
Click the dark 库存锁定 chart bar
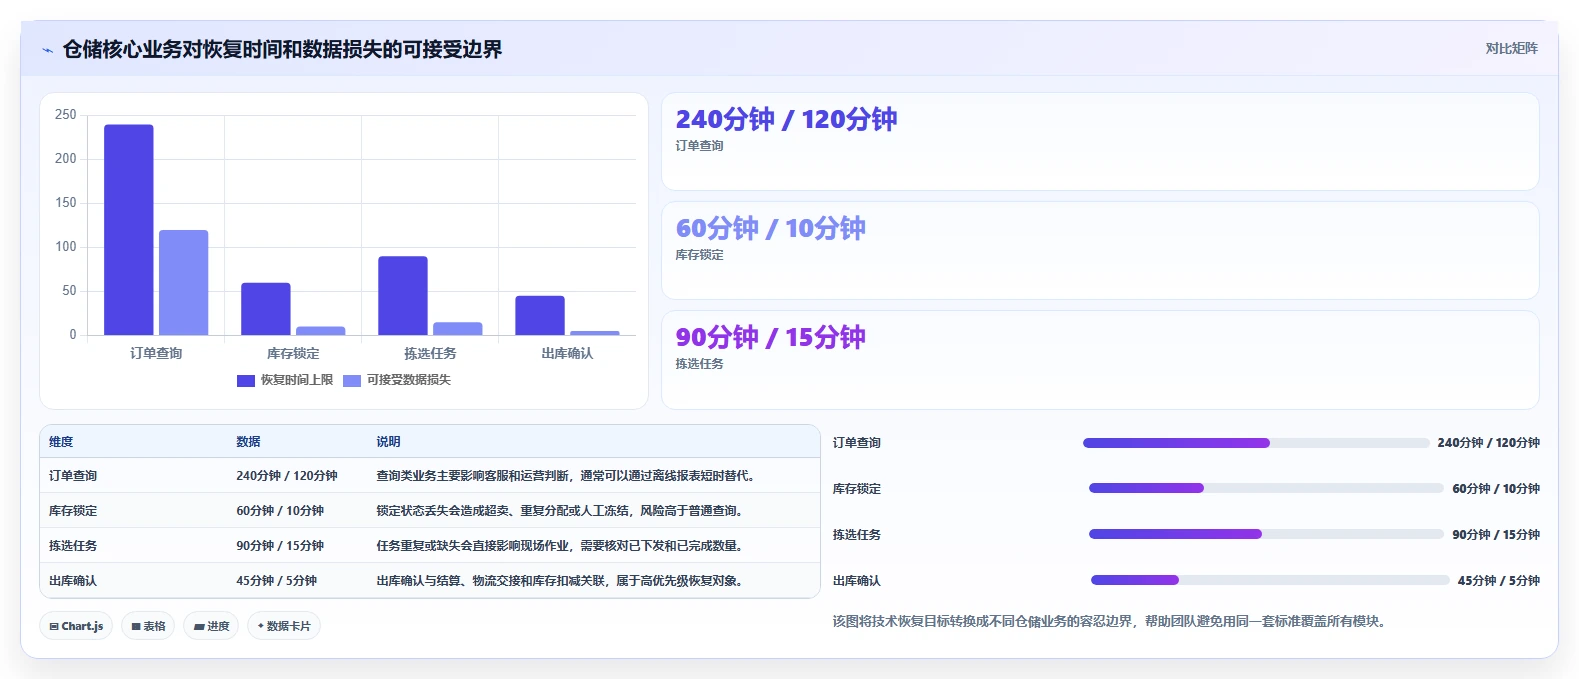point(266,309)
